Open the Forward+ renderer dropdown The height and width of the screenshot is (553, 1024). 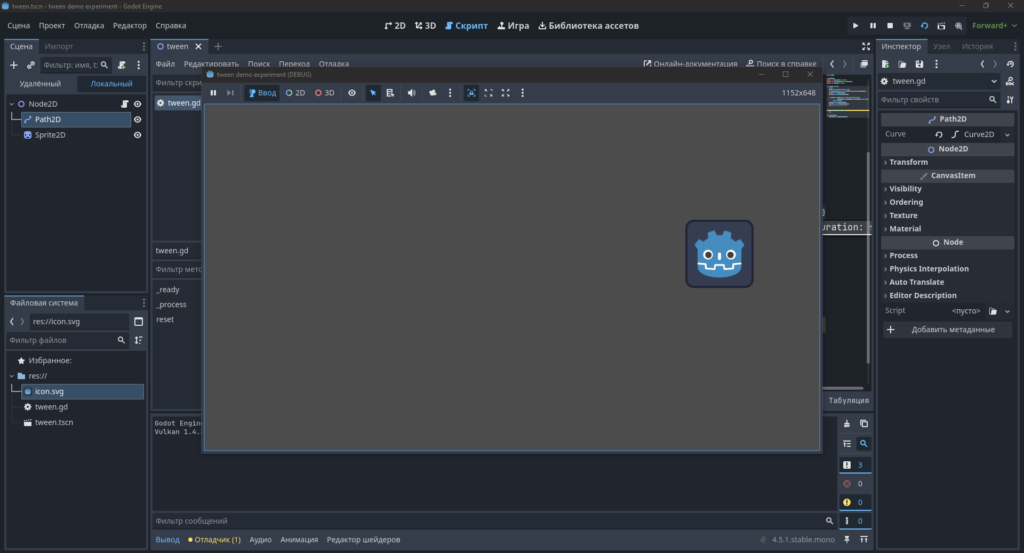[994, 25]
